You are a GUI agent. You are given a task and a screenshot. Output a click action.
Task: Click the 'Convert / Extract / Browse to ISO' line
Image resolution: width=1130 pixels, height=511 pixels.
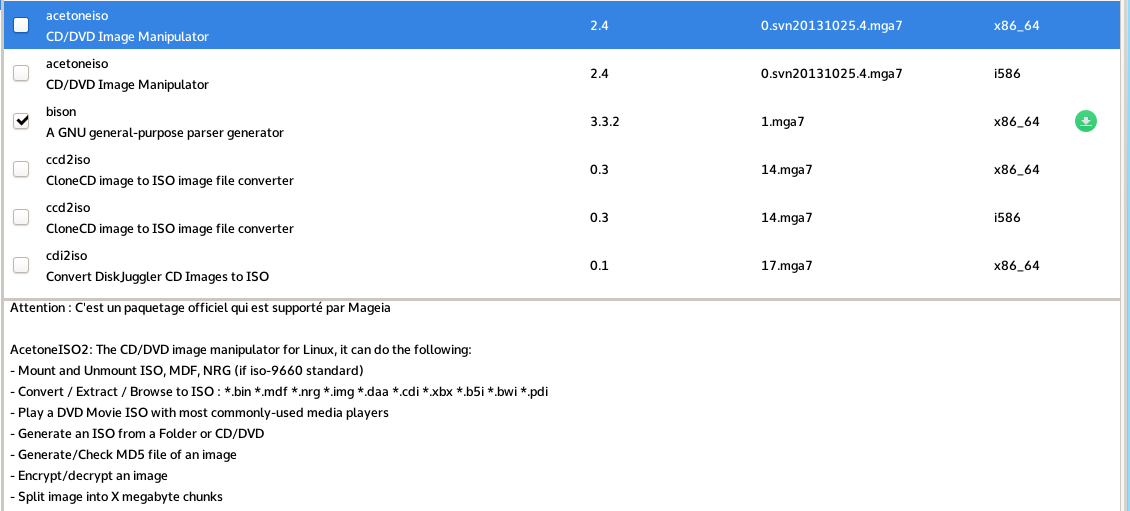tap(280, 392)
